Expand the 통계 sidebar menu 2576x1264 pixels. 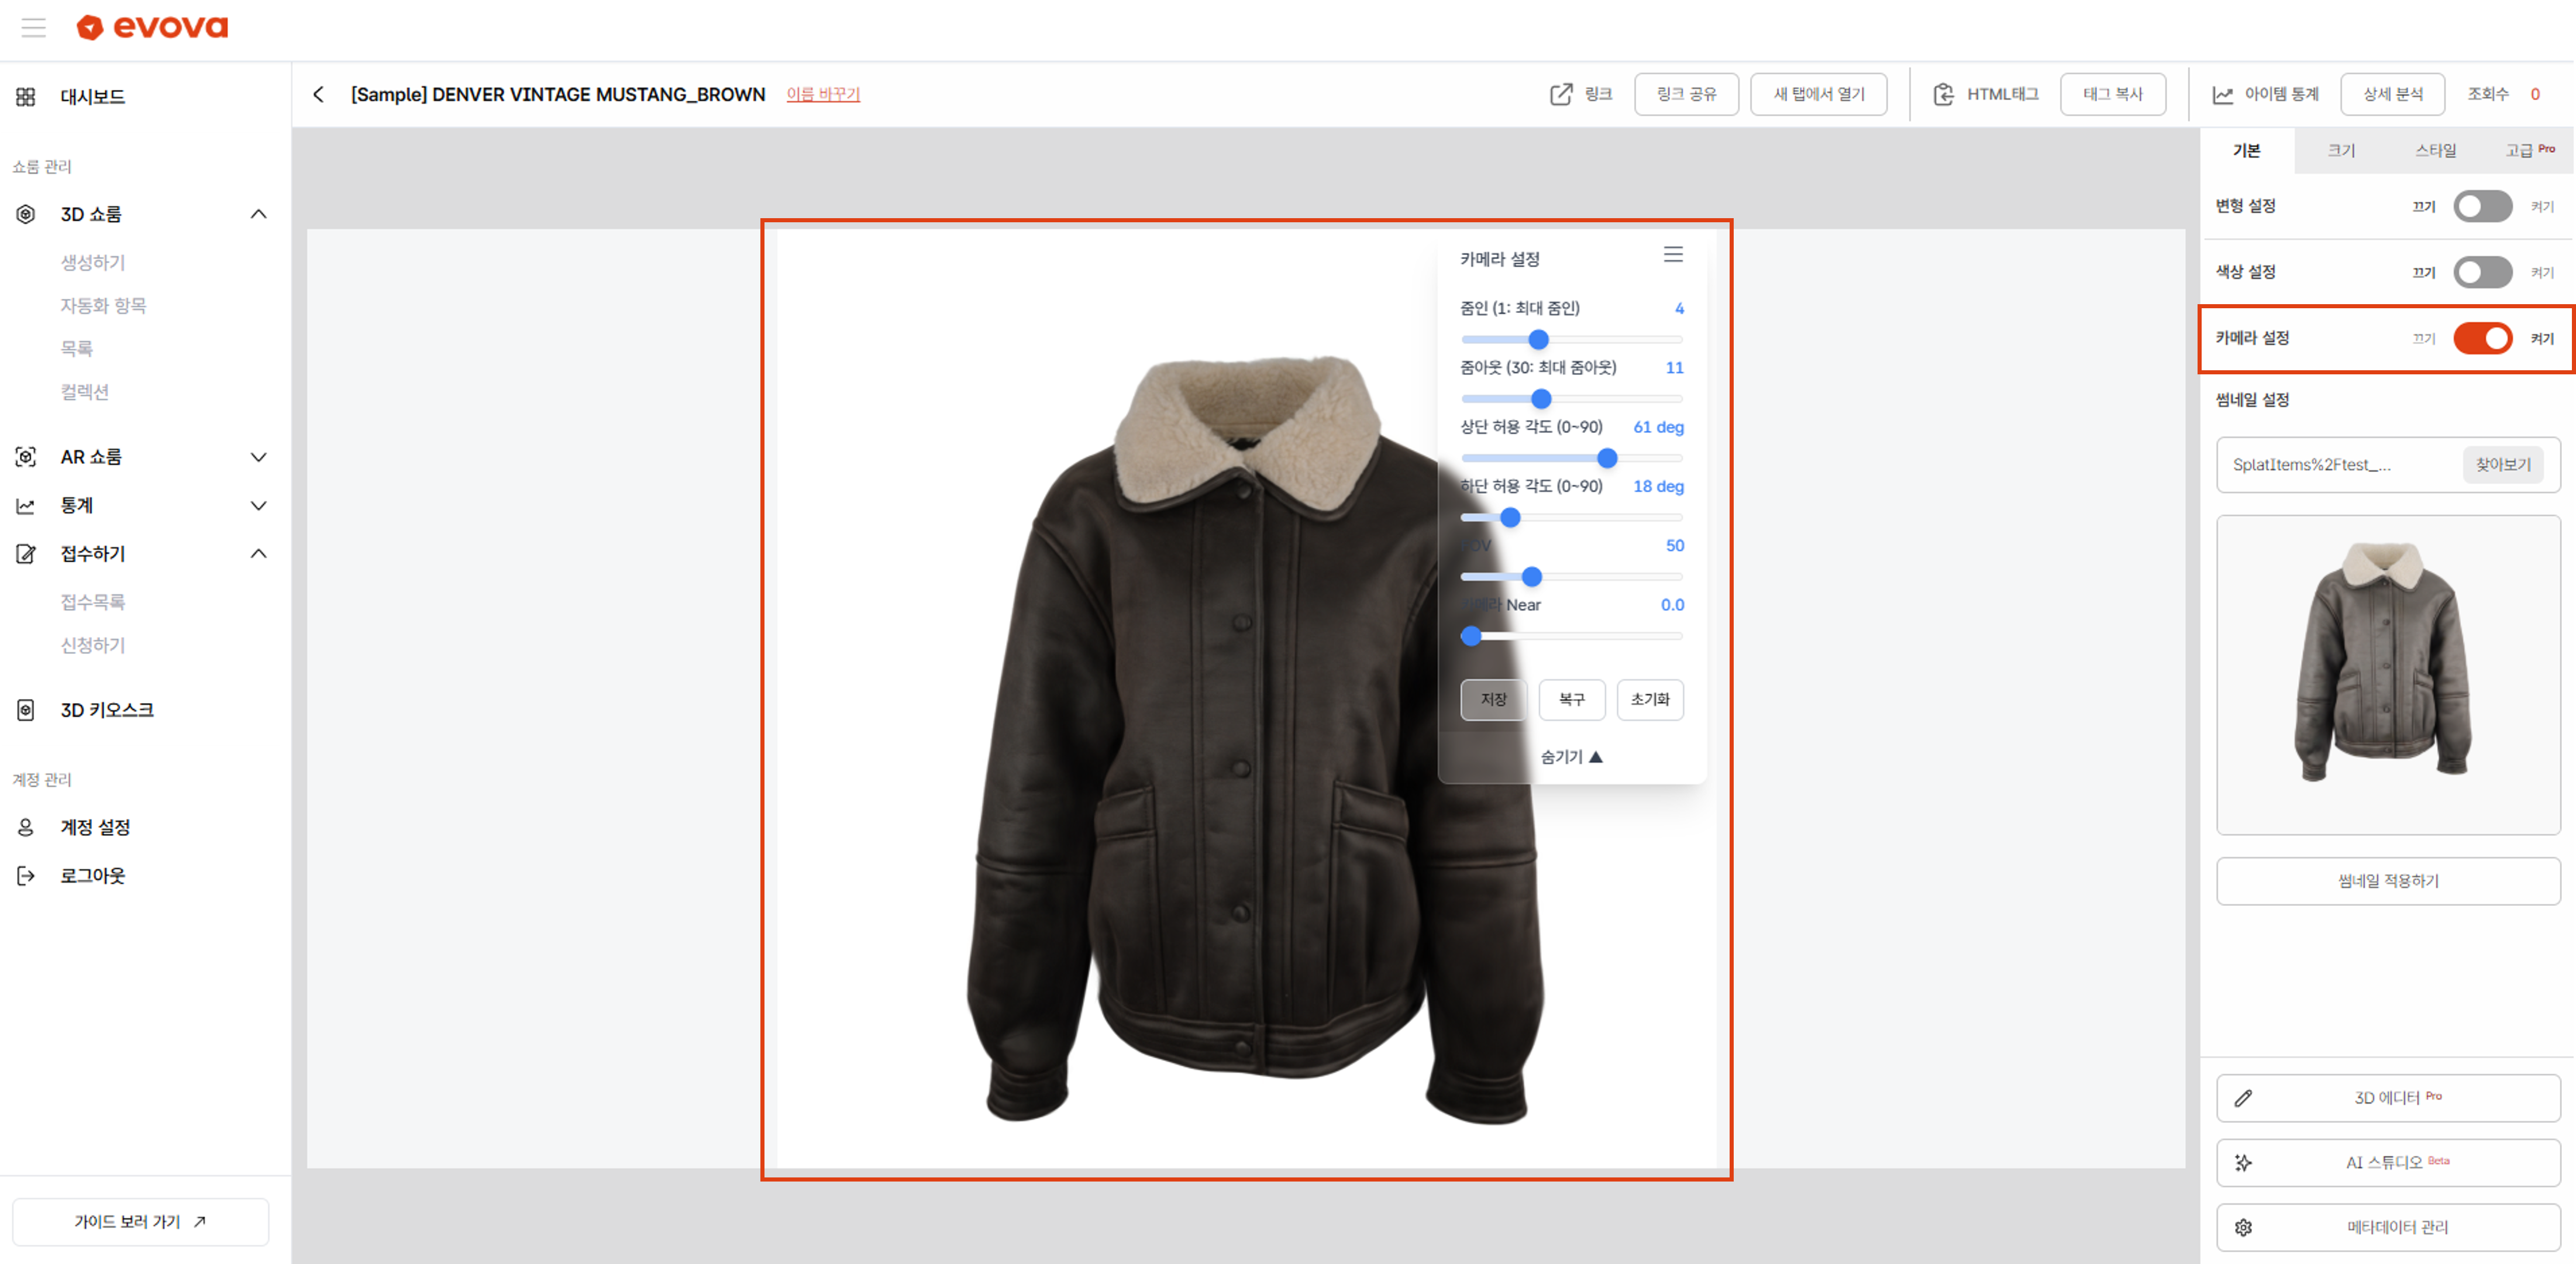click(x=258, y=506)
